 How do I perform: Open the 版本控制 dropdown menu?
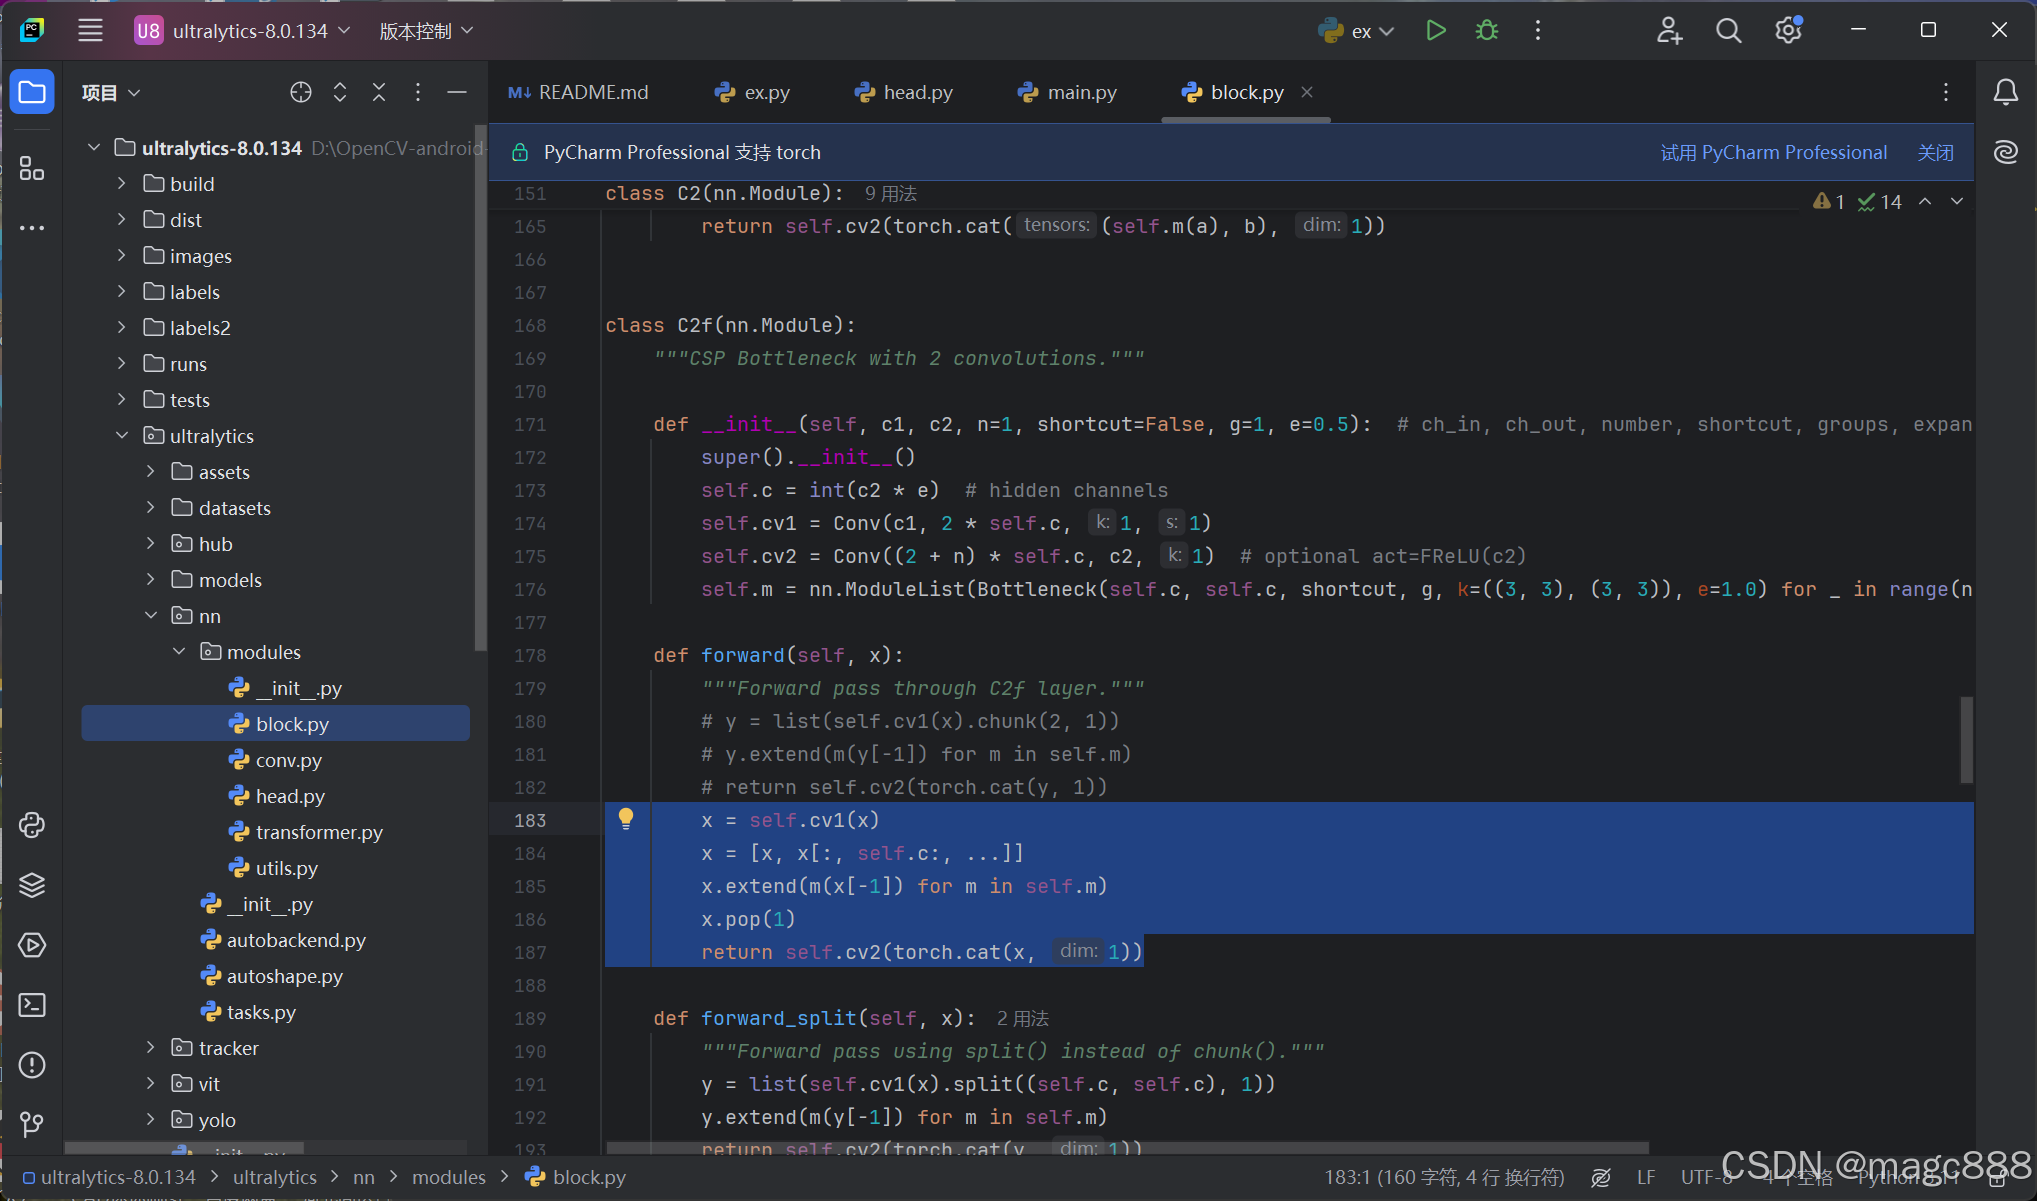tap(426, 31)
